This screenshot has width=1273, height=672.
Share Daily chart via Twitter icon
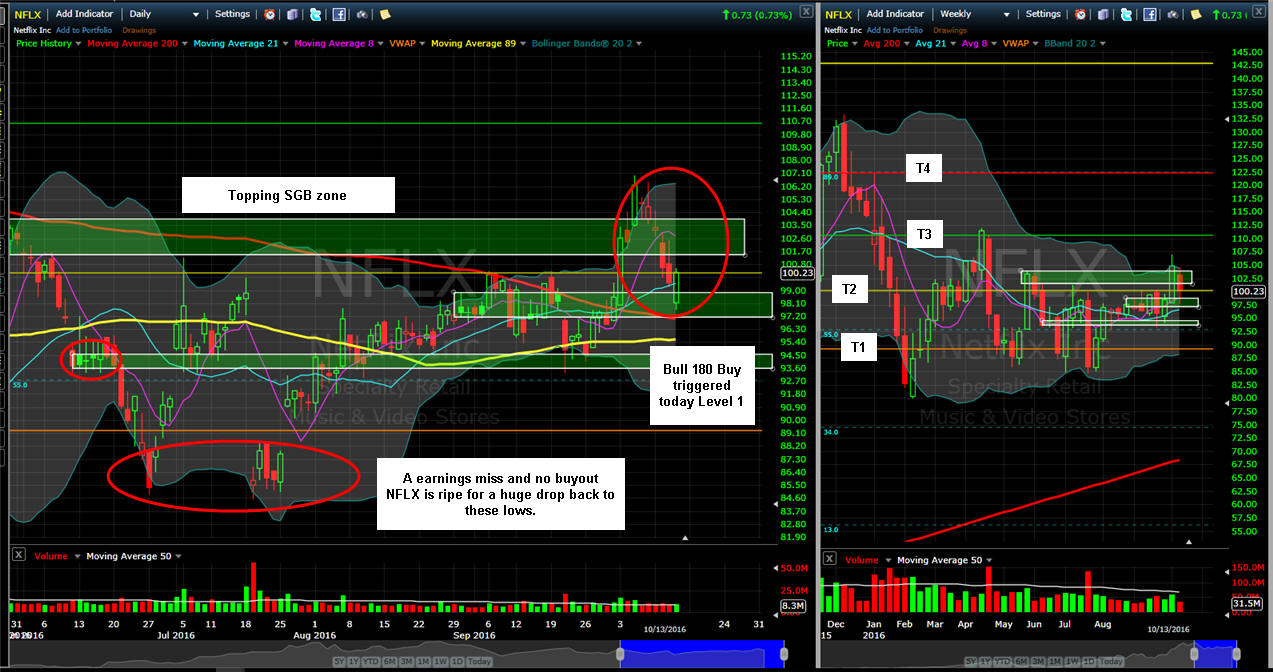point(315,14)
